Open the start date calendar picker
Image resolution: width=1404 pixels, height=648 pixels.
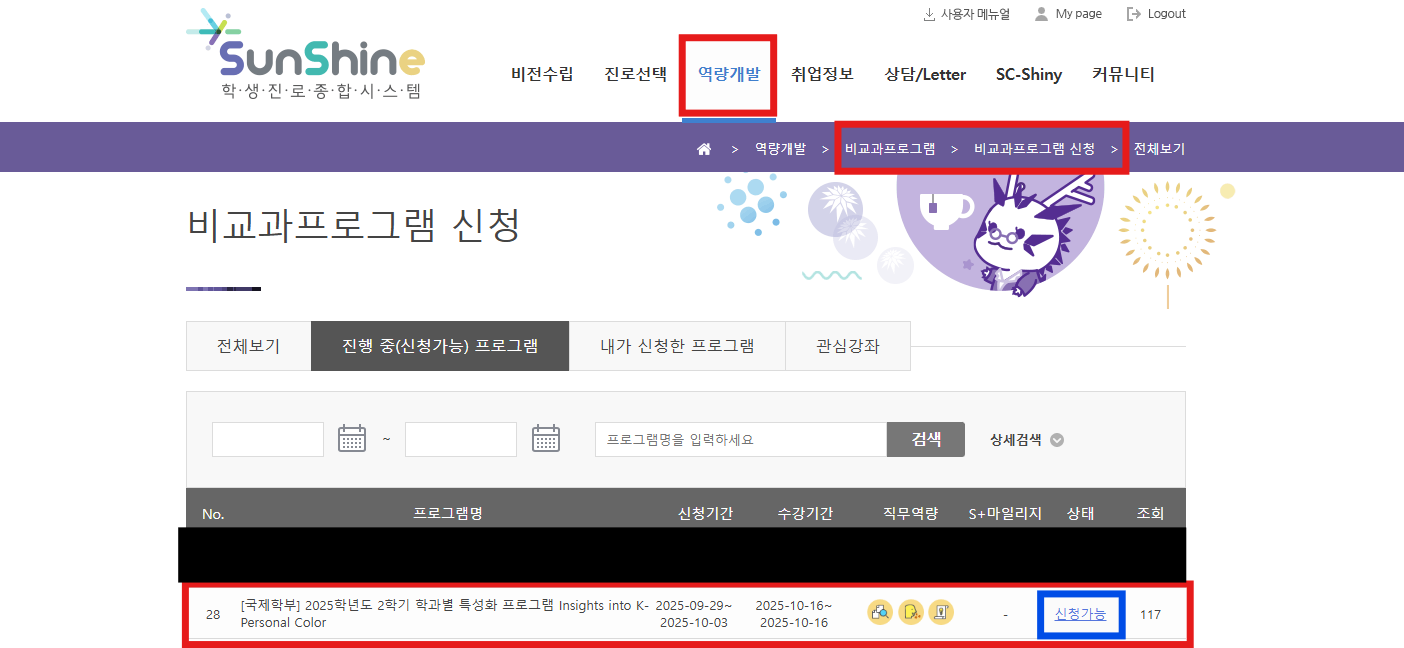click(x=352, y=439)
